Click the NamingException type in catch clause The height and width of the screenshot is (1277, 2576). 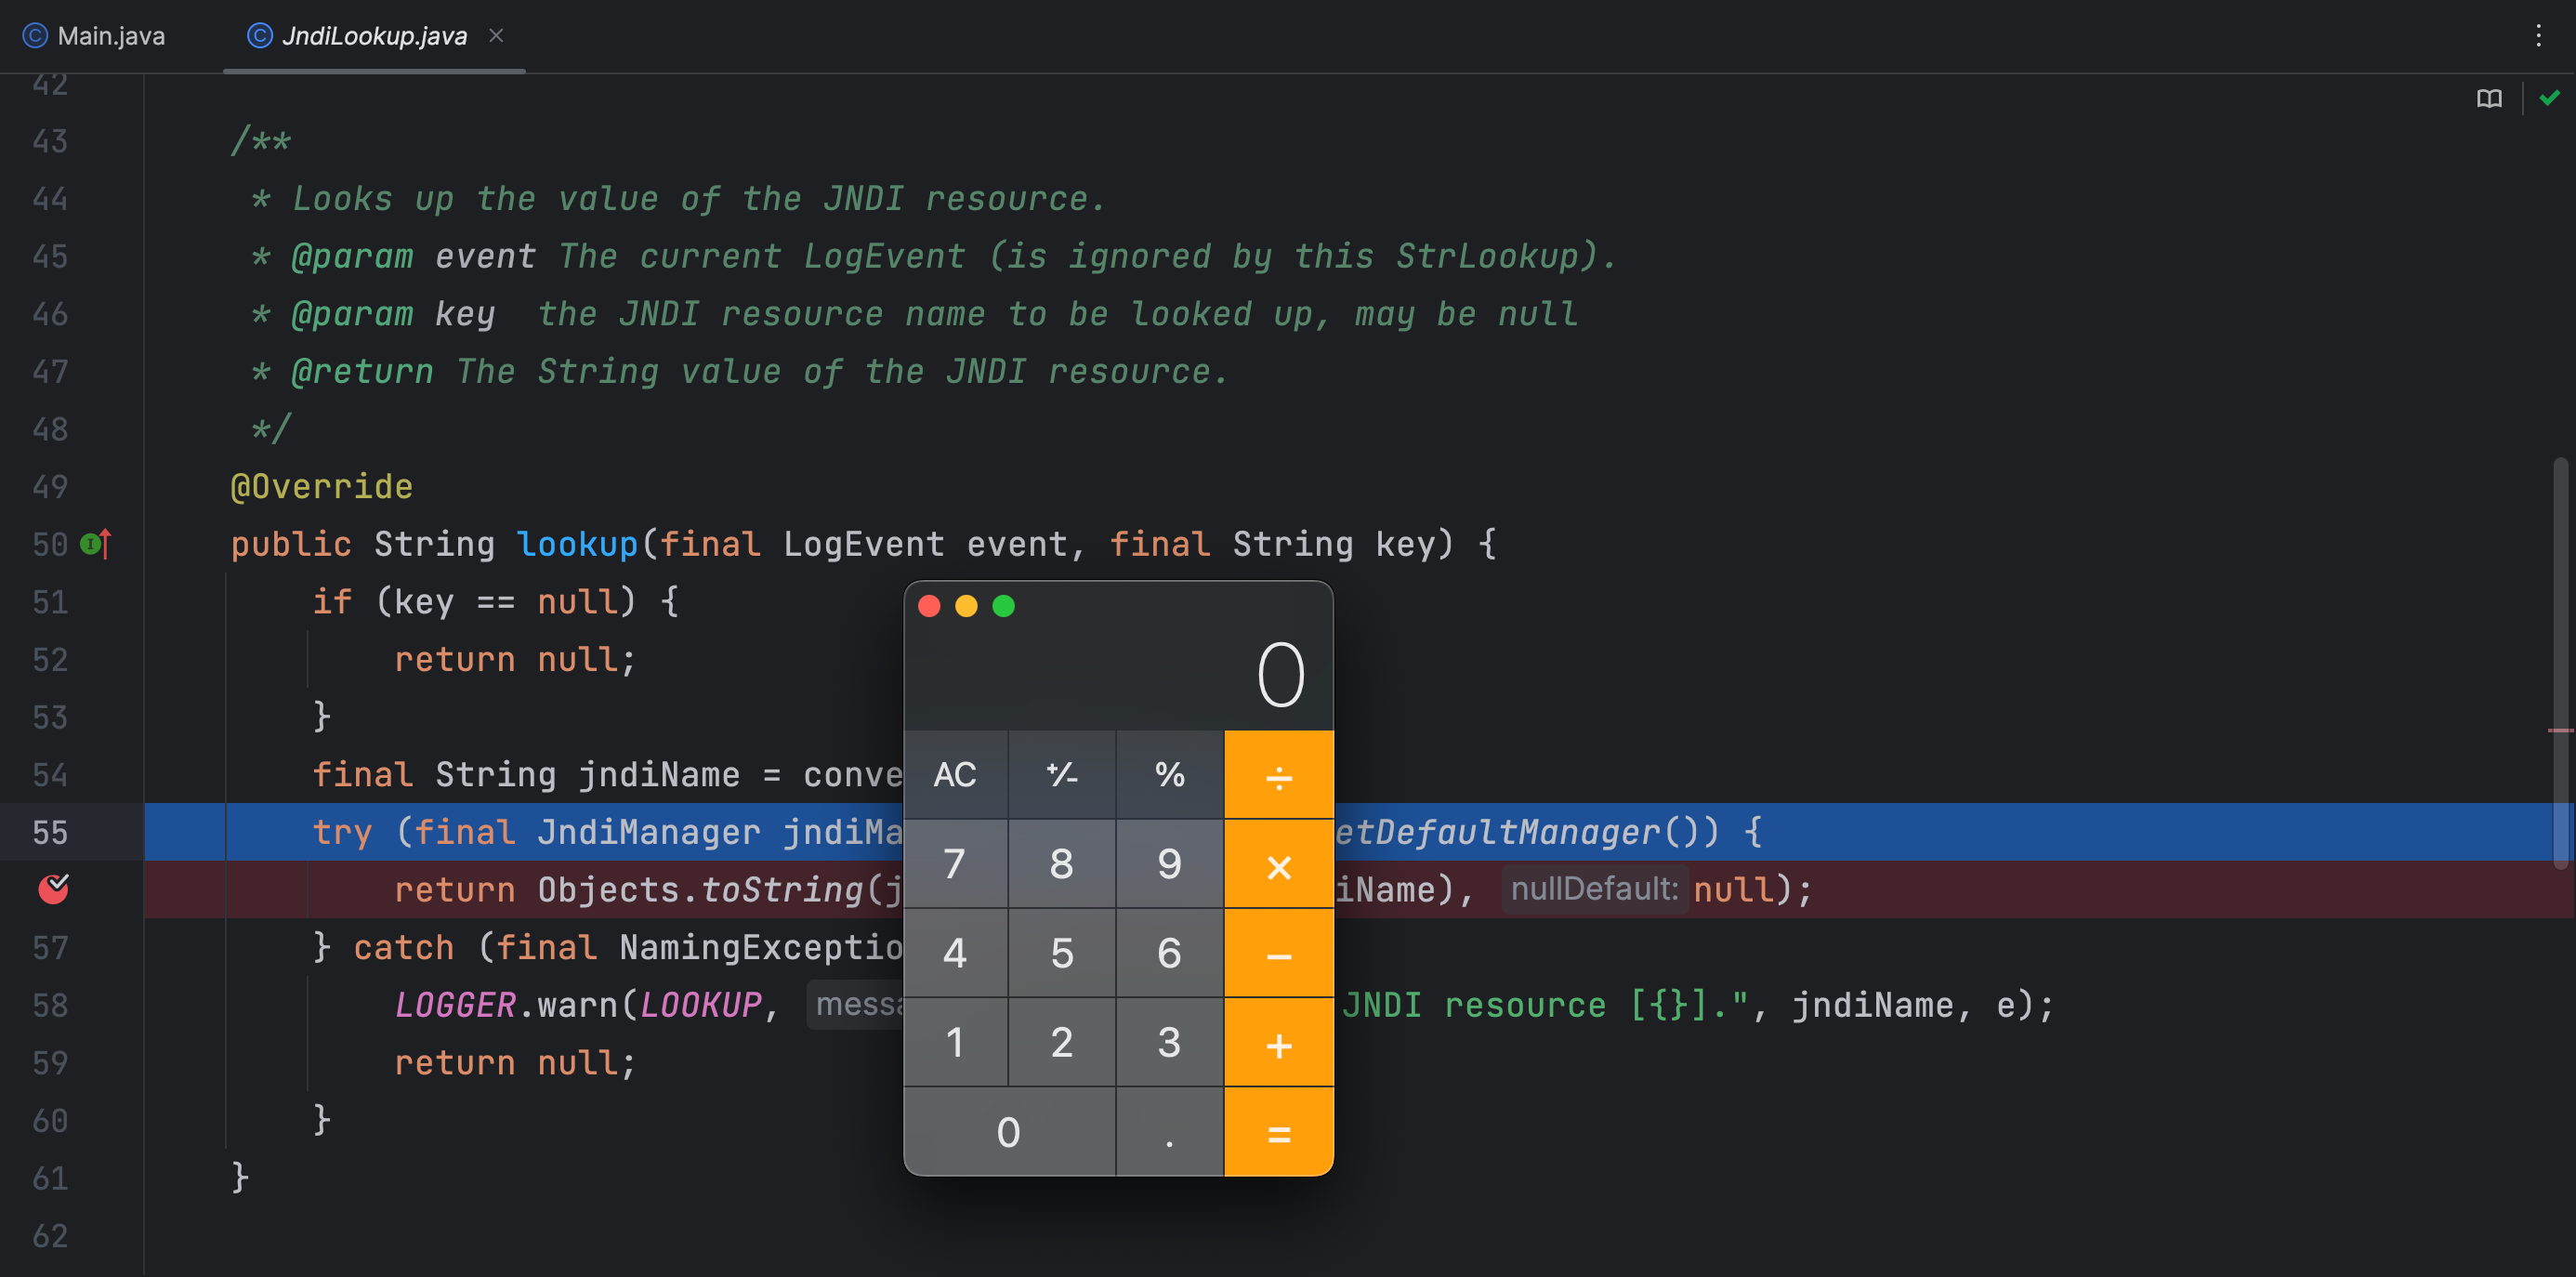(x=761, y=947)
